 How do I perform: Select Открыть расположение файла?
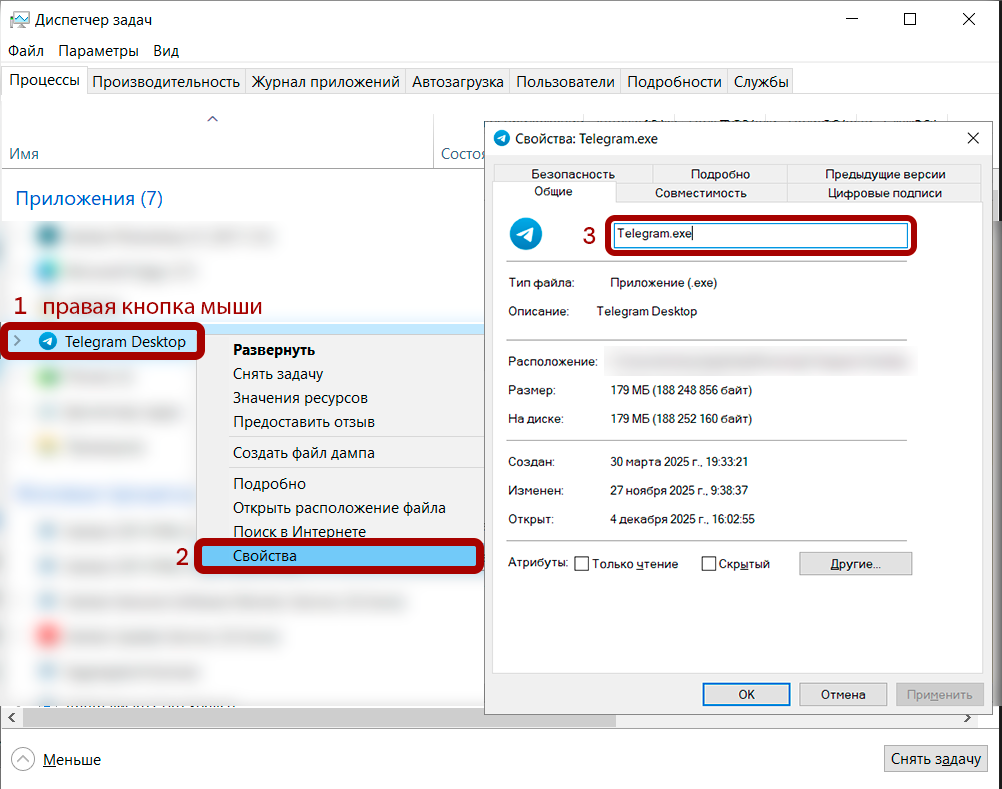click(x=339, y=508)
